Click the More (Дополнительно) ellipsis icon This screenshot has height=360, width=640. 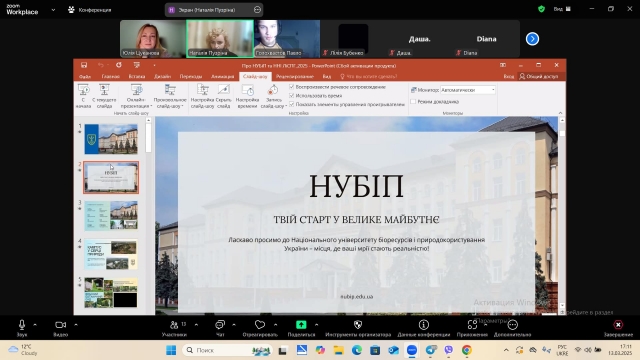[x=513, y=324]
